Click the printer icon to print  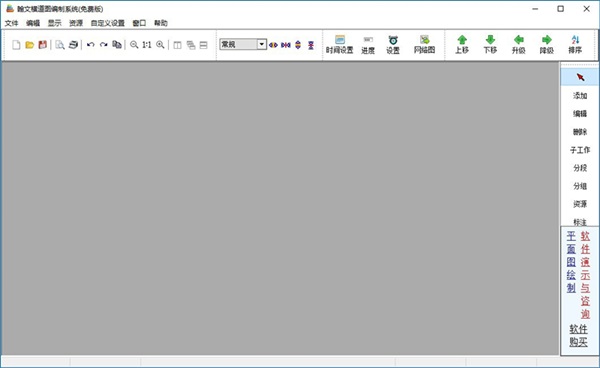pos(73,45)
